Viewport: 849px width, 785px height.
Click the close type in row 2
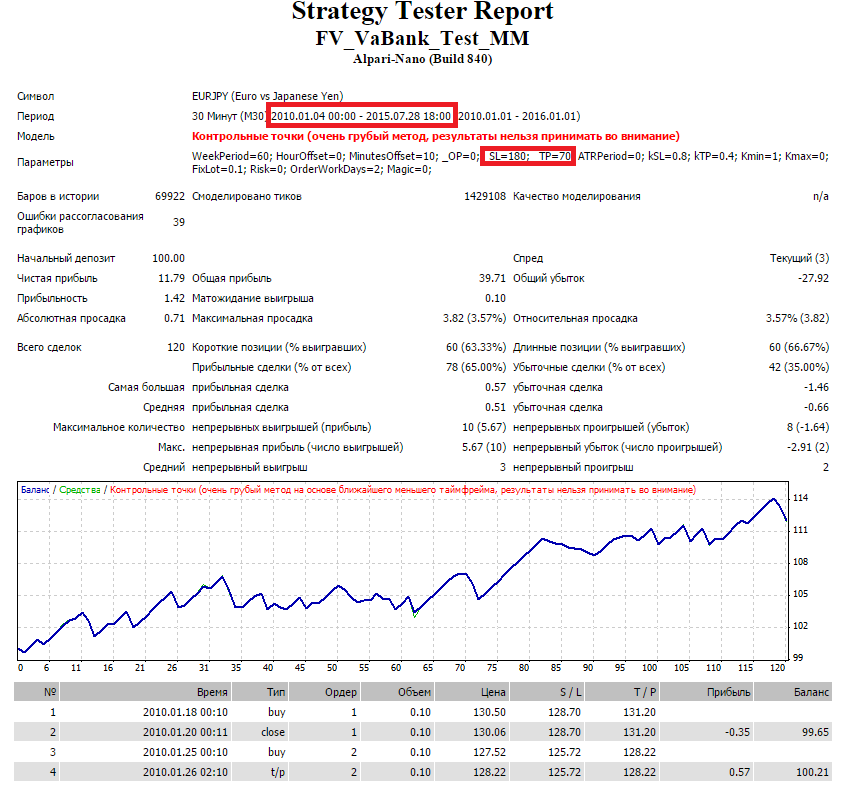click(273, 732)
